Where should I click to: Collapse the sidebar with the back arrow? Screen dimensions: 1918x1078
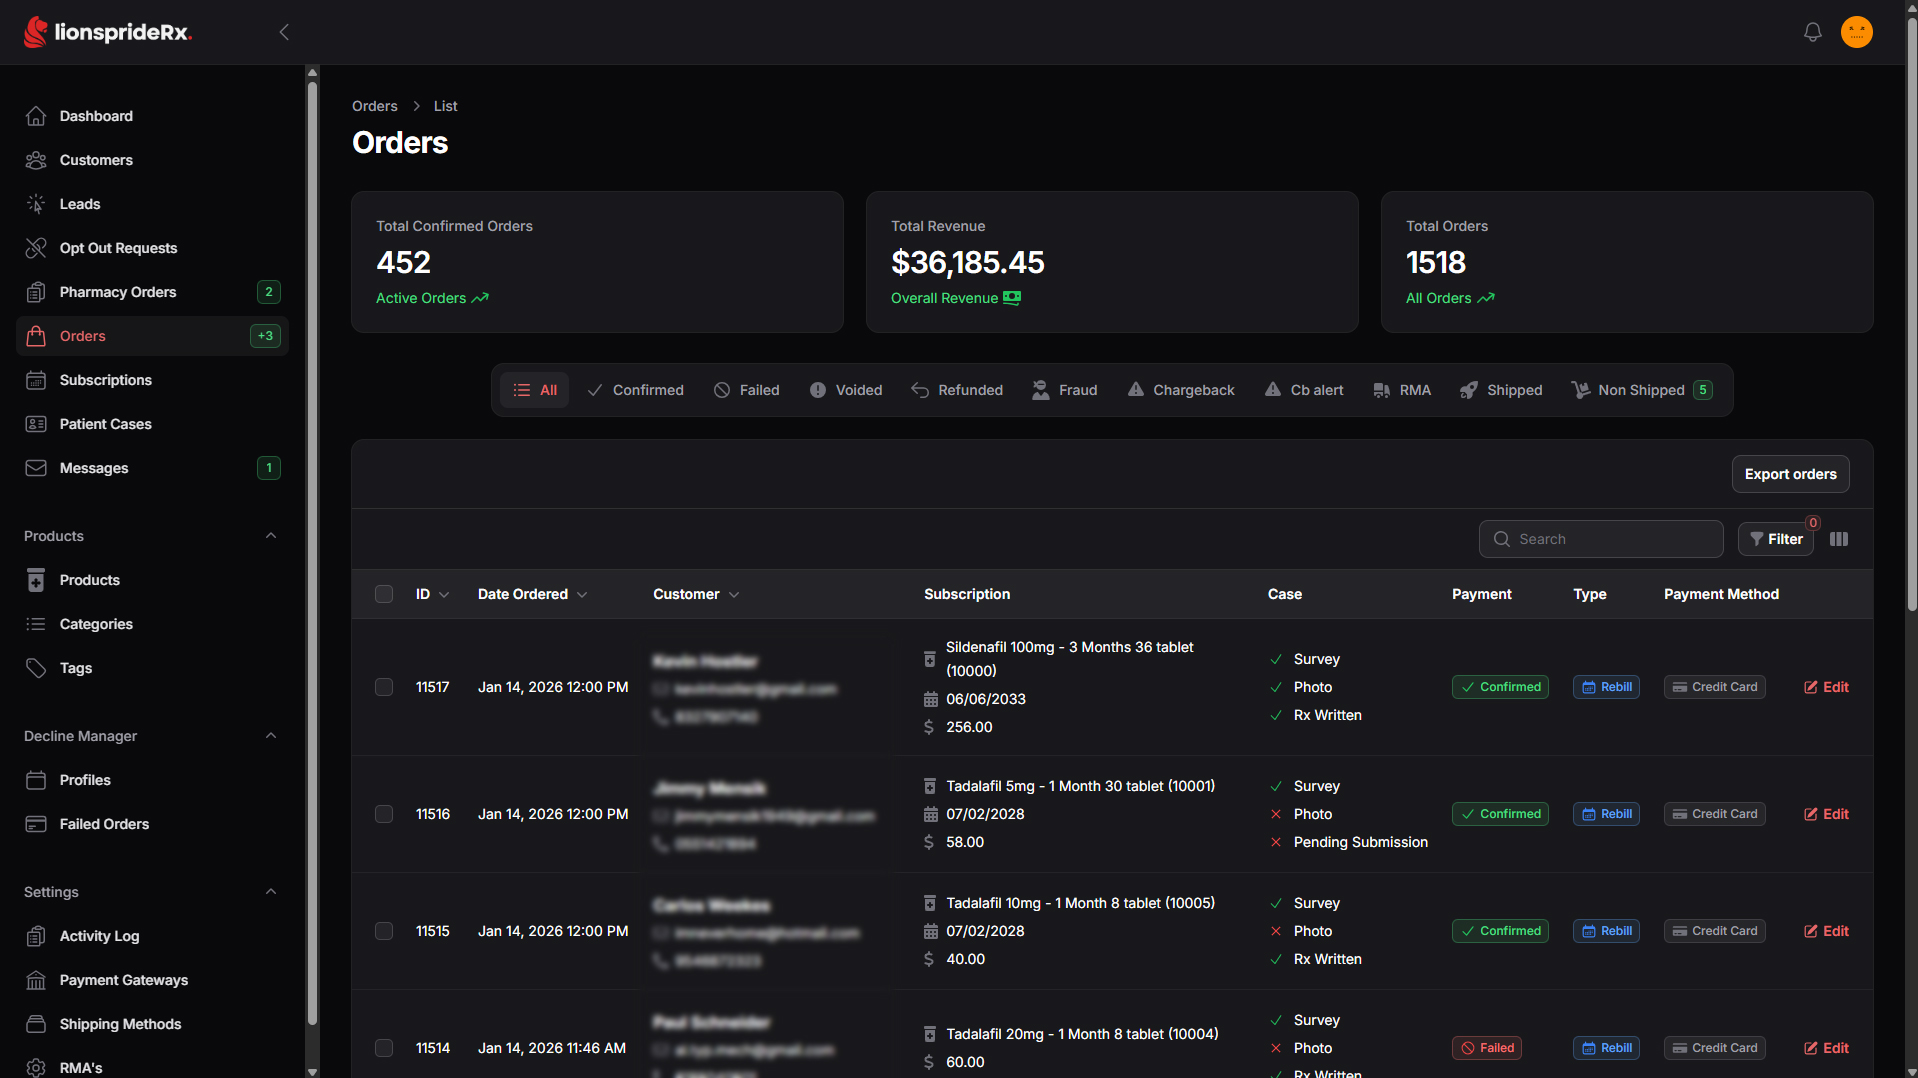point(284,32)
